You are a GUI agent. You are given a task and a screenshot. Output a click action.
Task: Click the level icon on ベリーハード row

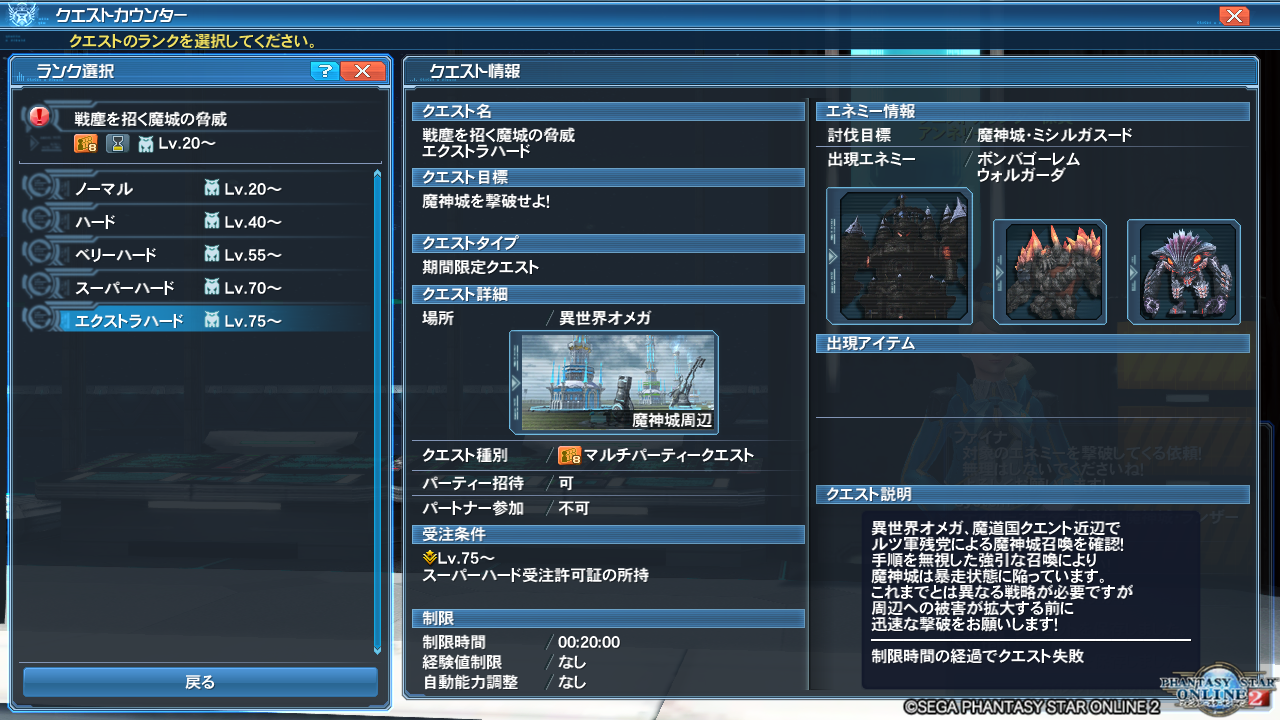pyautogui.click(x=211, y=255)
